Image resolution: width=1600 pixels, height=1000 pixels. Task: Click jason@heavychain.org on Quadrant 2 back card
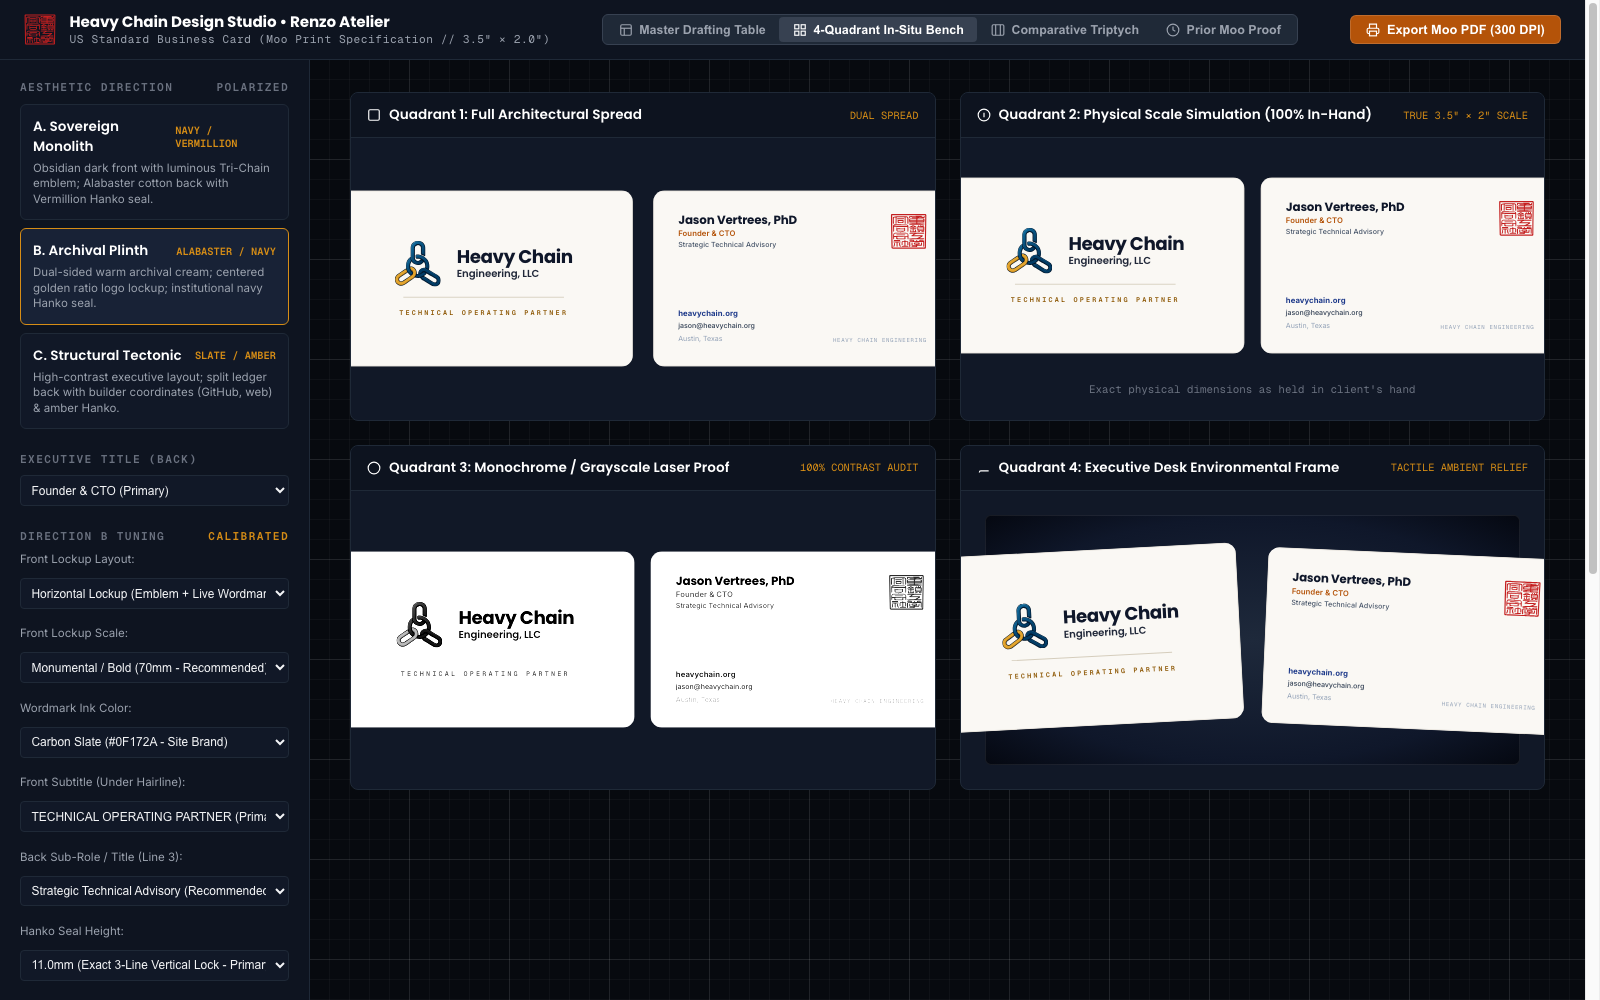[x=1324, y=312]
